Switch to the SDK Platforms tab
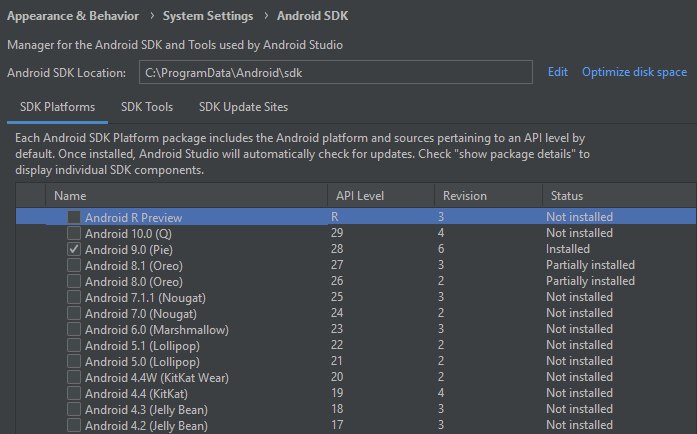This screenshot has width=697, height=434. coord(57,107)
